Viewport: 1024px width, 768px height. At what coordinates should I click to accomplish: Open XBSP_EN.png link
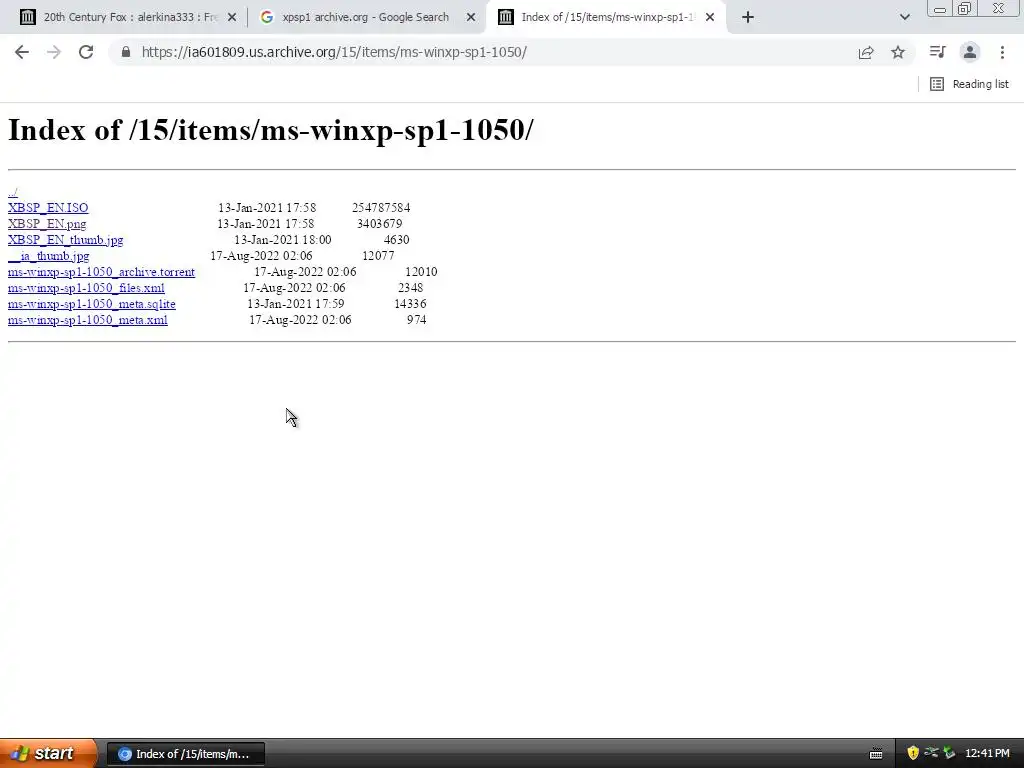click(x=47, y=224)
